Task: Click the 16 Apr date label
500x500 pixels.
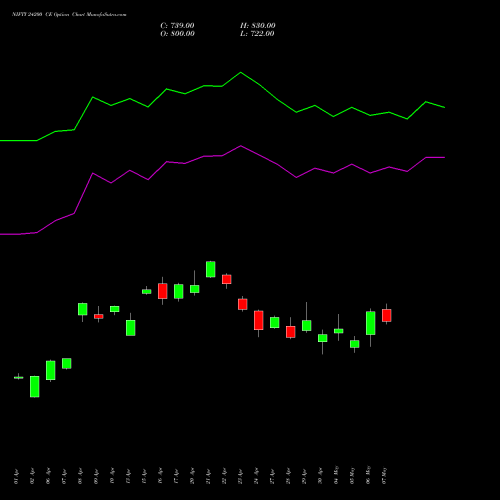Action: 160,477
